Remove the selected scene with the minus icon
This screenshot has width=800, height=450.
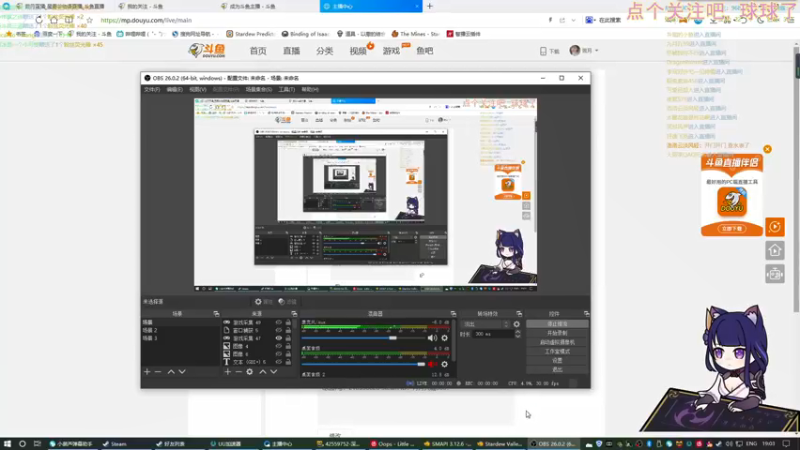[x=158, y=372]
